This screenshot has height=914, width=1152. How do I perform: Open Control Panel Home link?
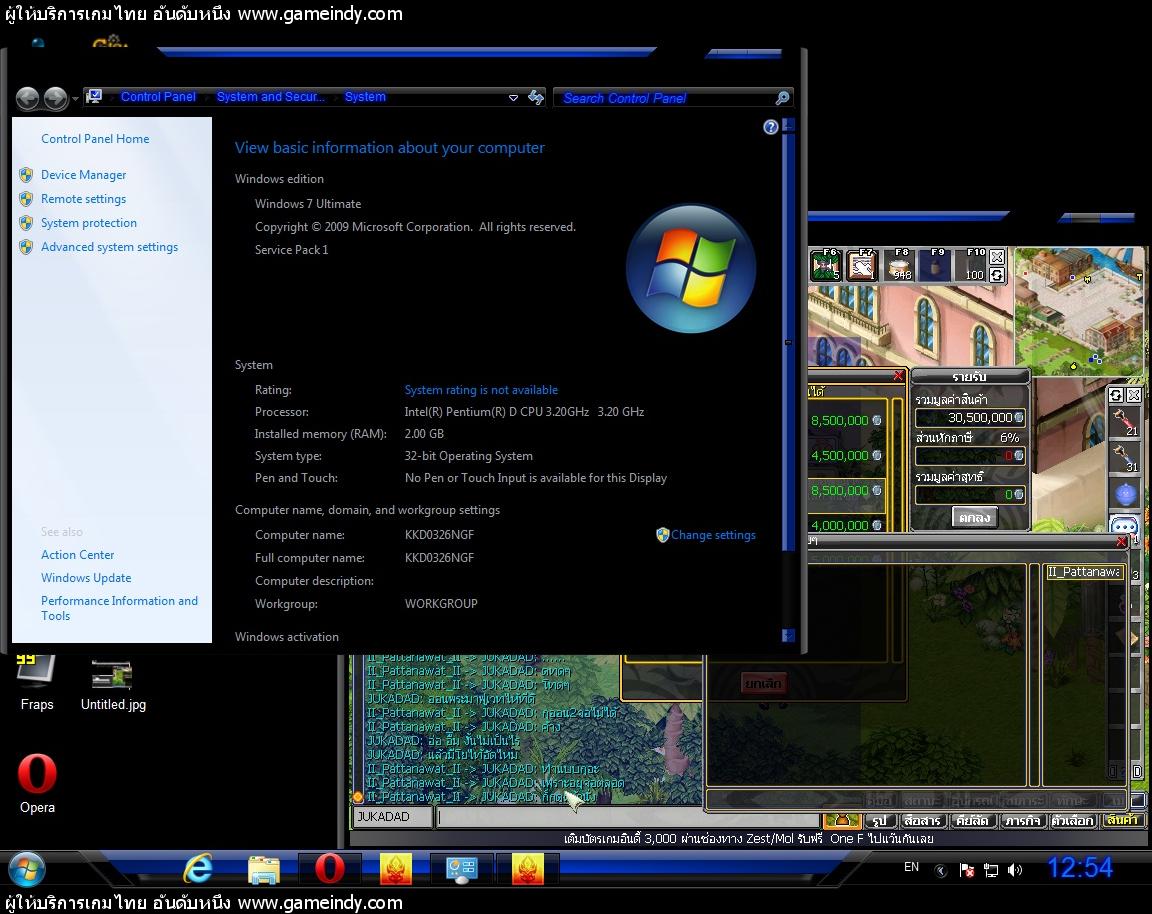[95, 139]
